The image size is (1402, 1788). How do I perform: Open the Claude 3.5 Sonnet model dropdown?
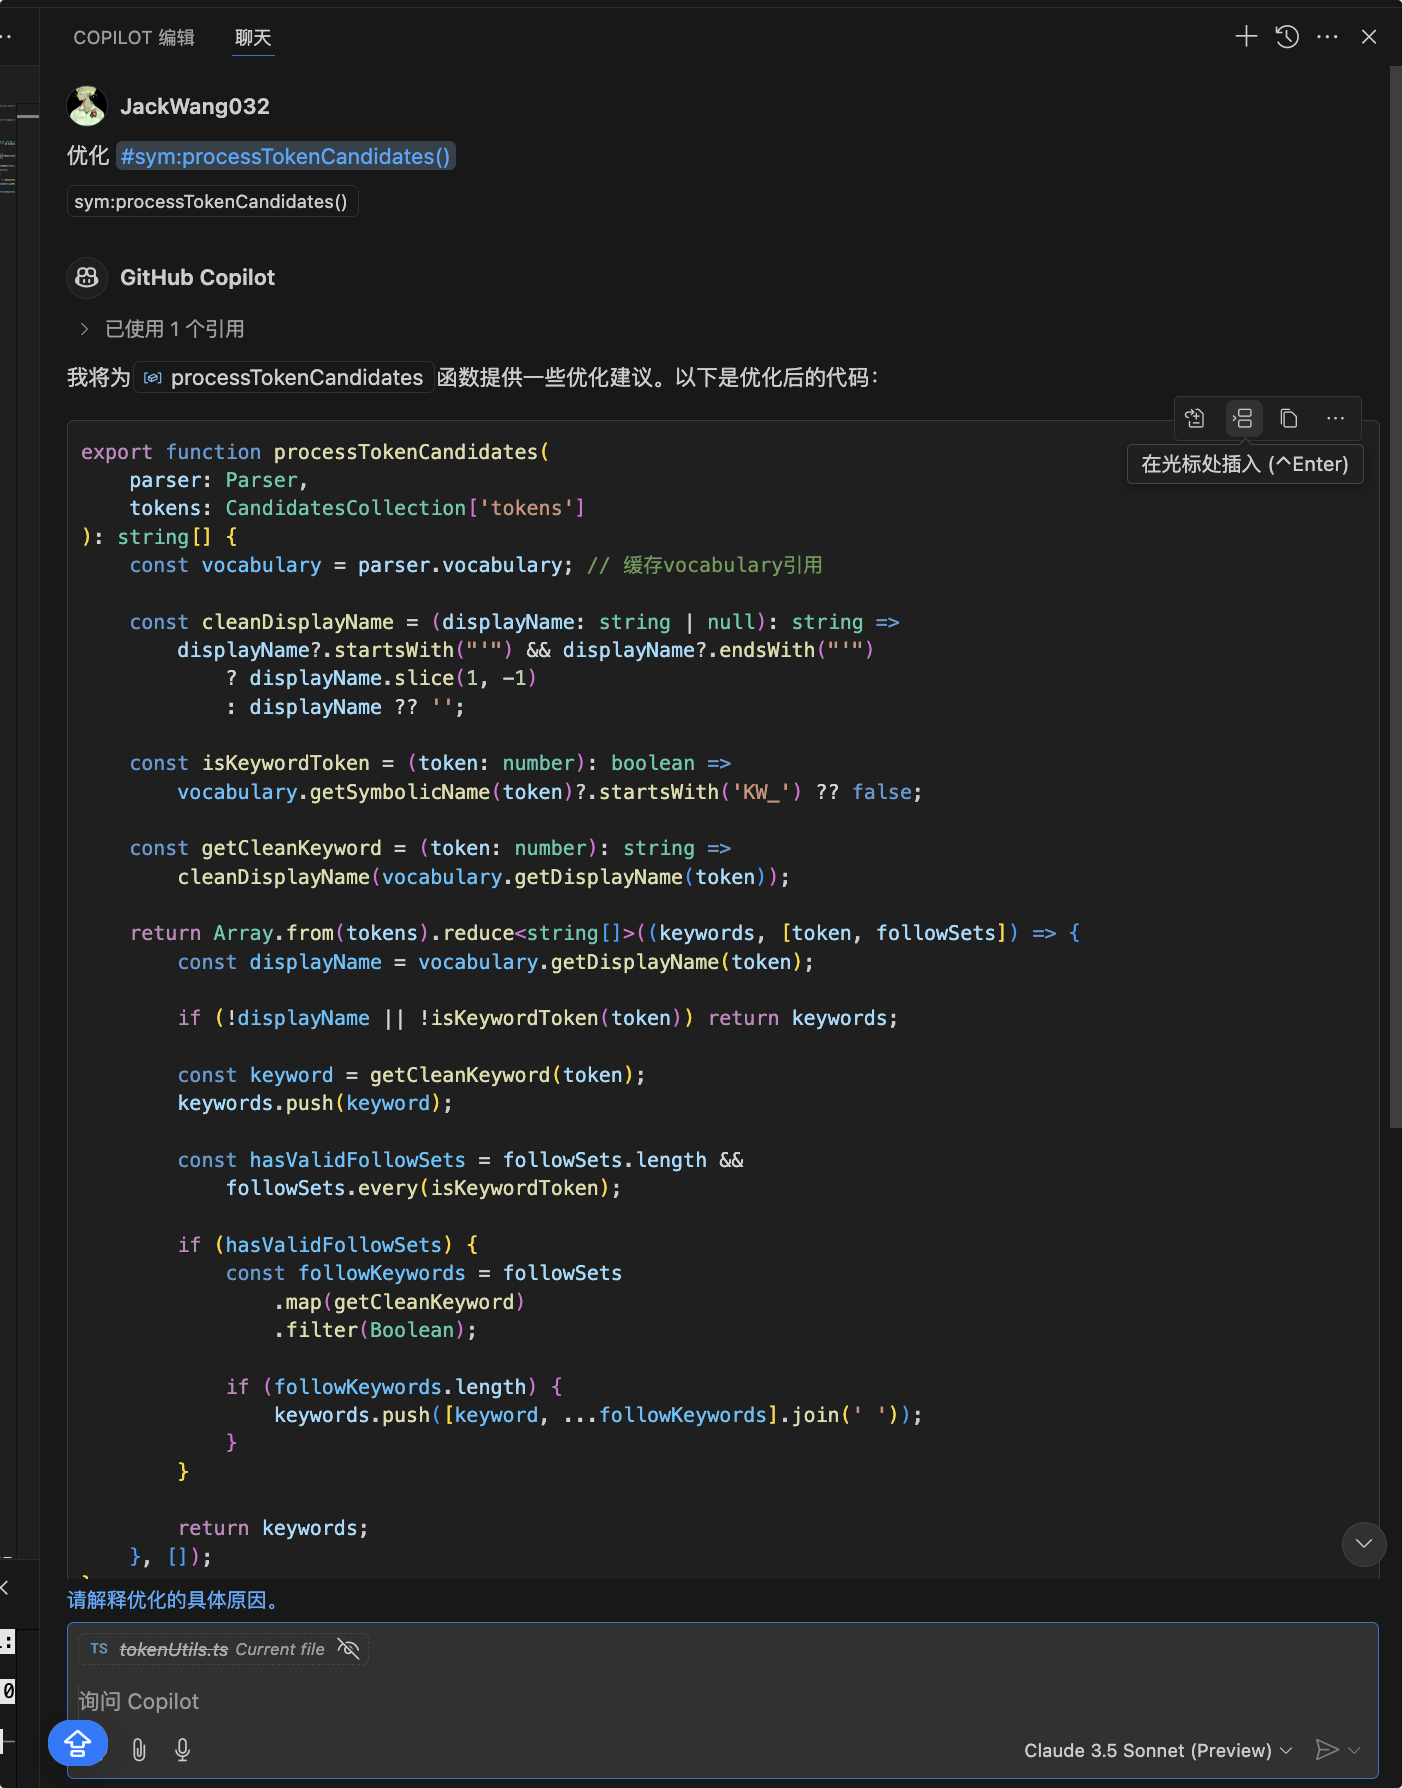1157,1750
